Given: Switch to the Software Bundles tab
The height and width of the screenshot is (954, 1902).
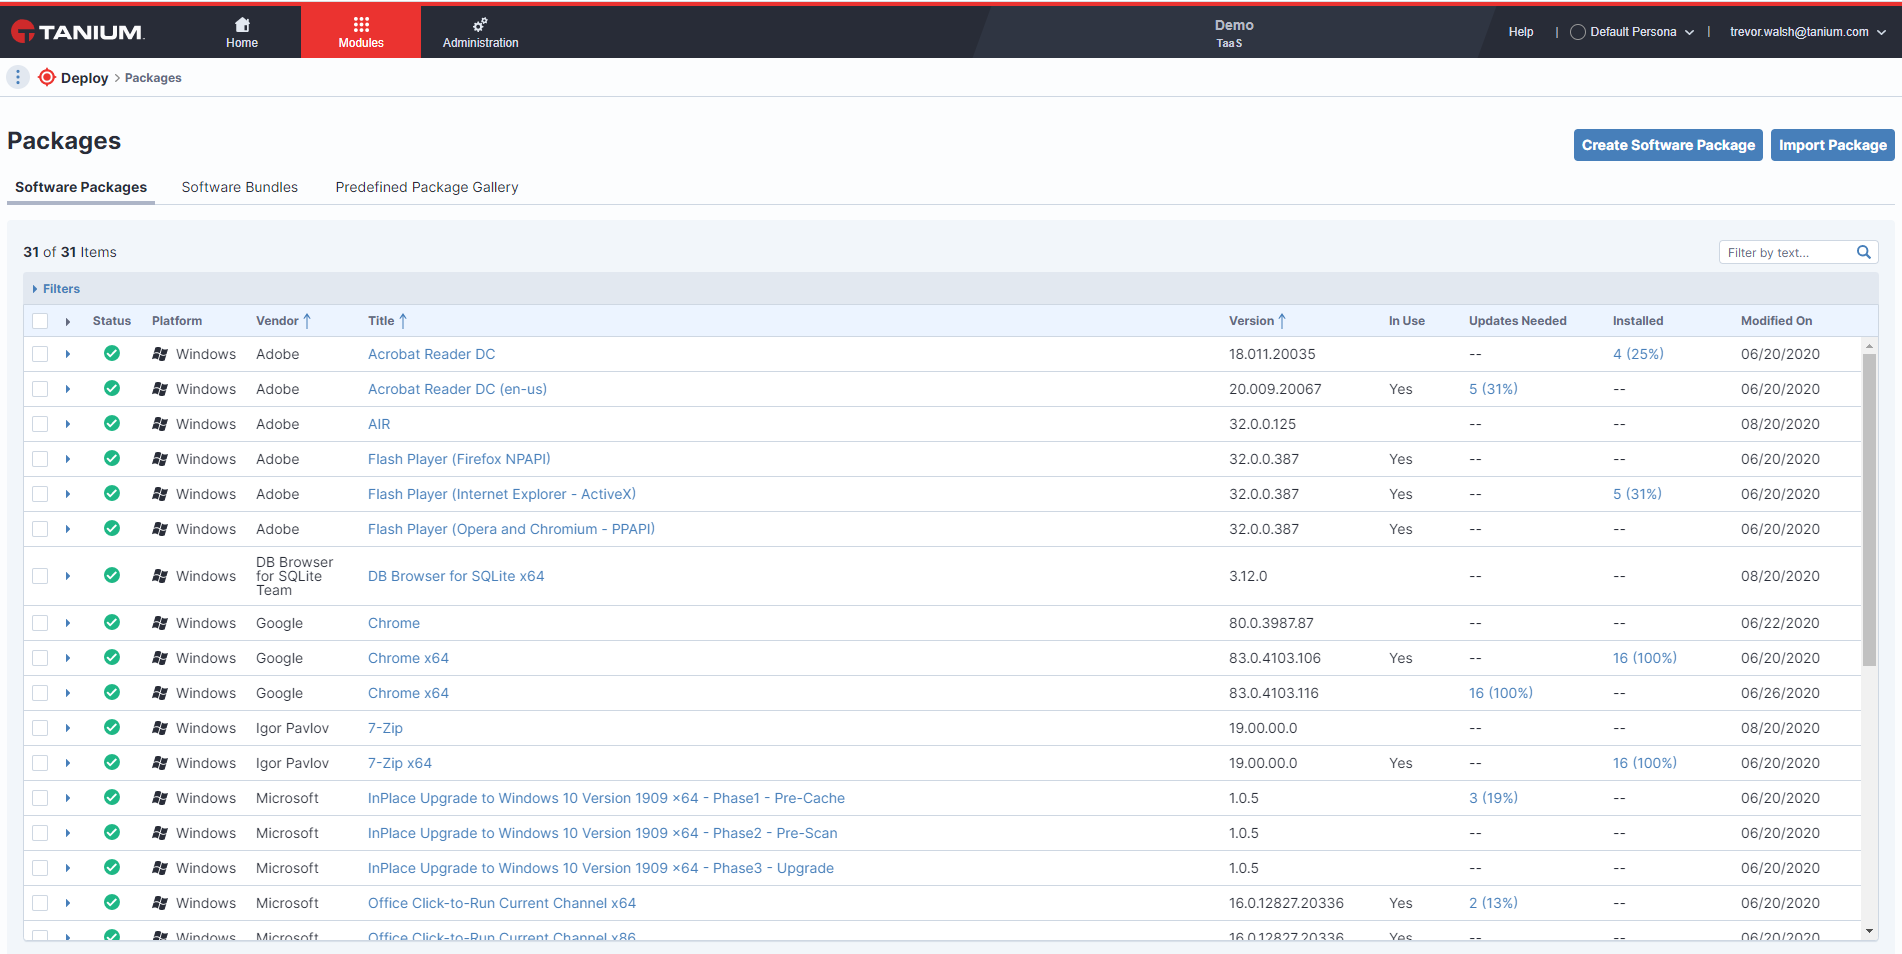Looking at the screenshot, I should [240, 187].
